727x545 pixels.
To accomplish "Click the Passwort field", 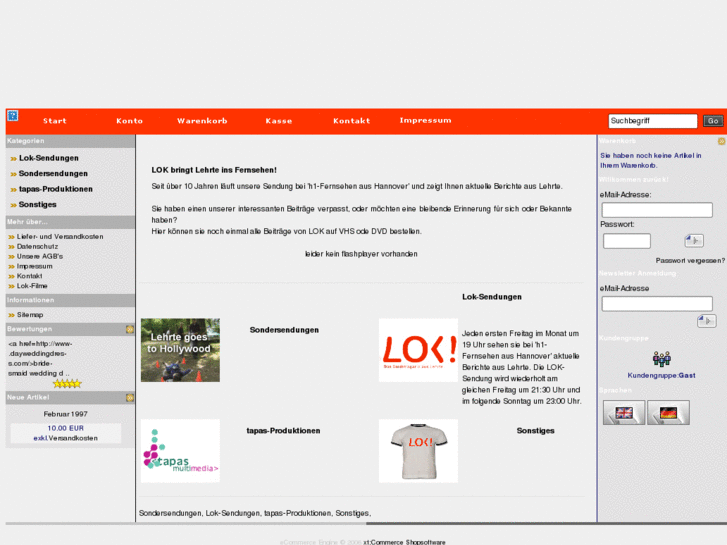I will coord(627,241).
